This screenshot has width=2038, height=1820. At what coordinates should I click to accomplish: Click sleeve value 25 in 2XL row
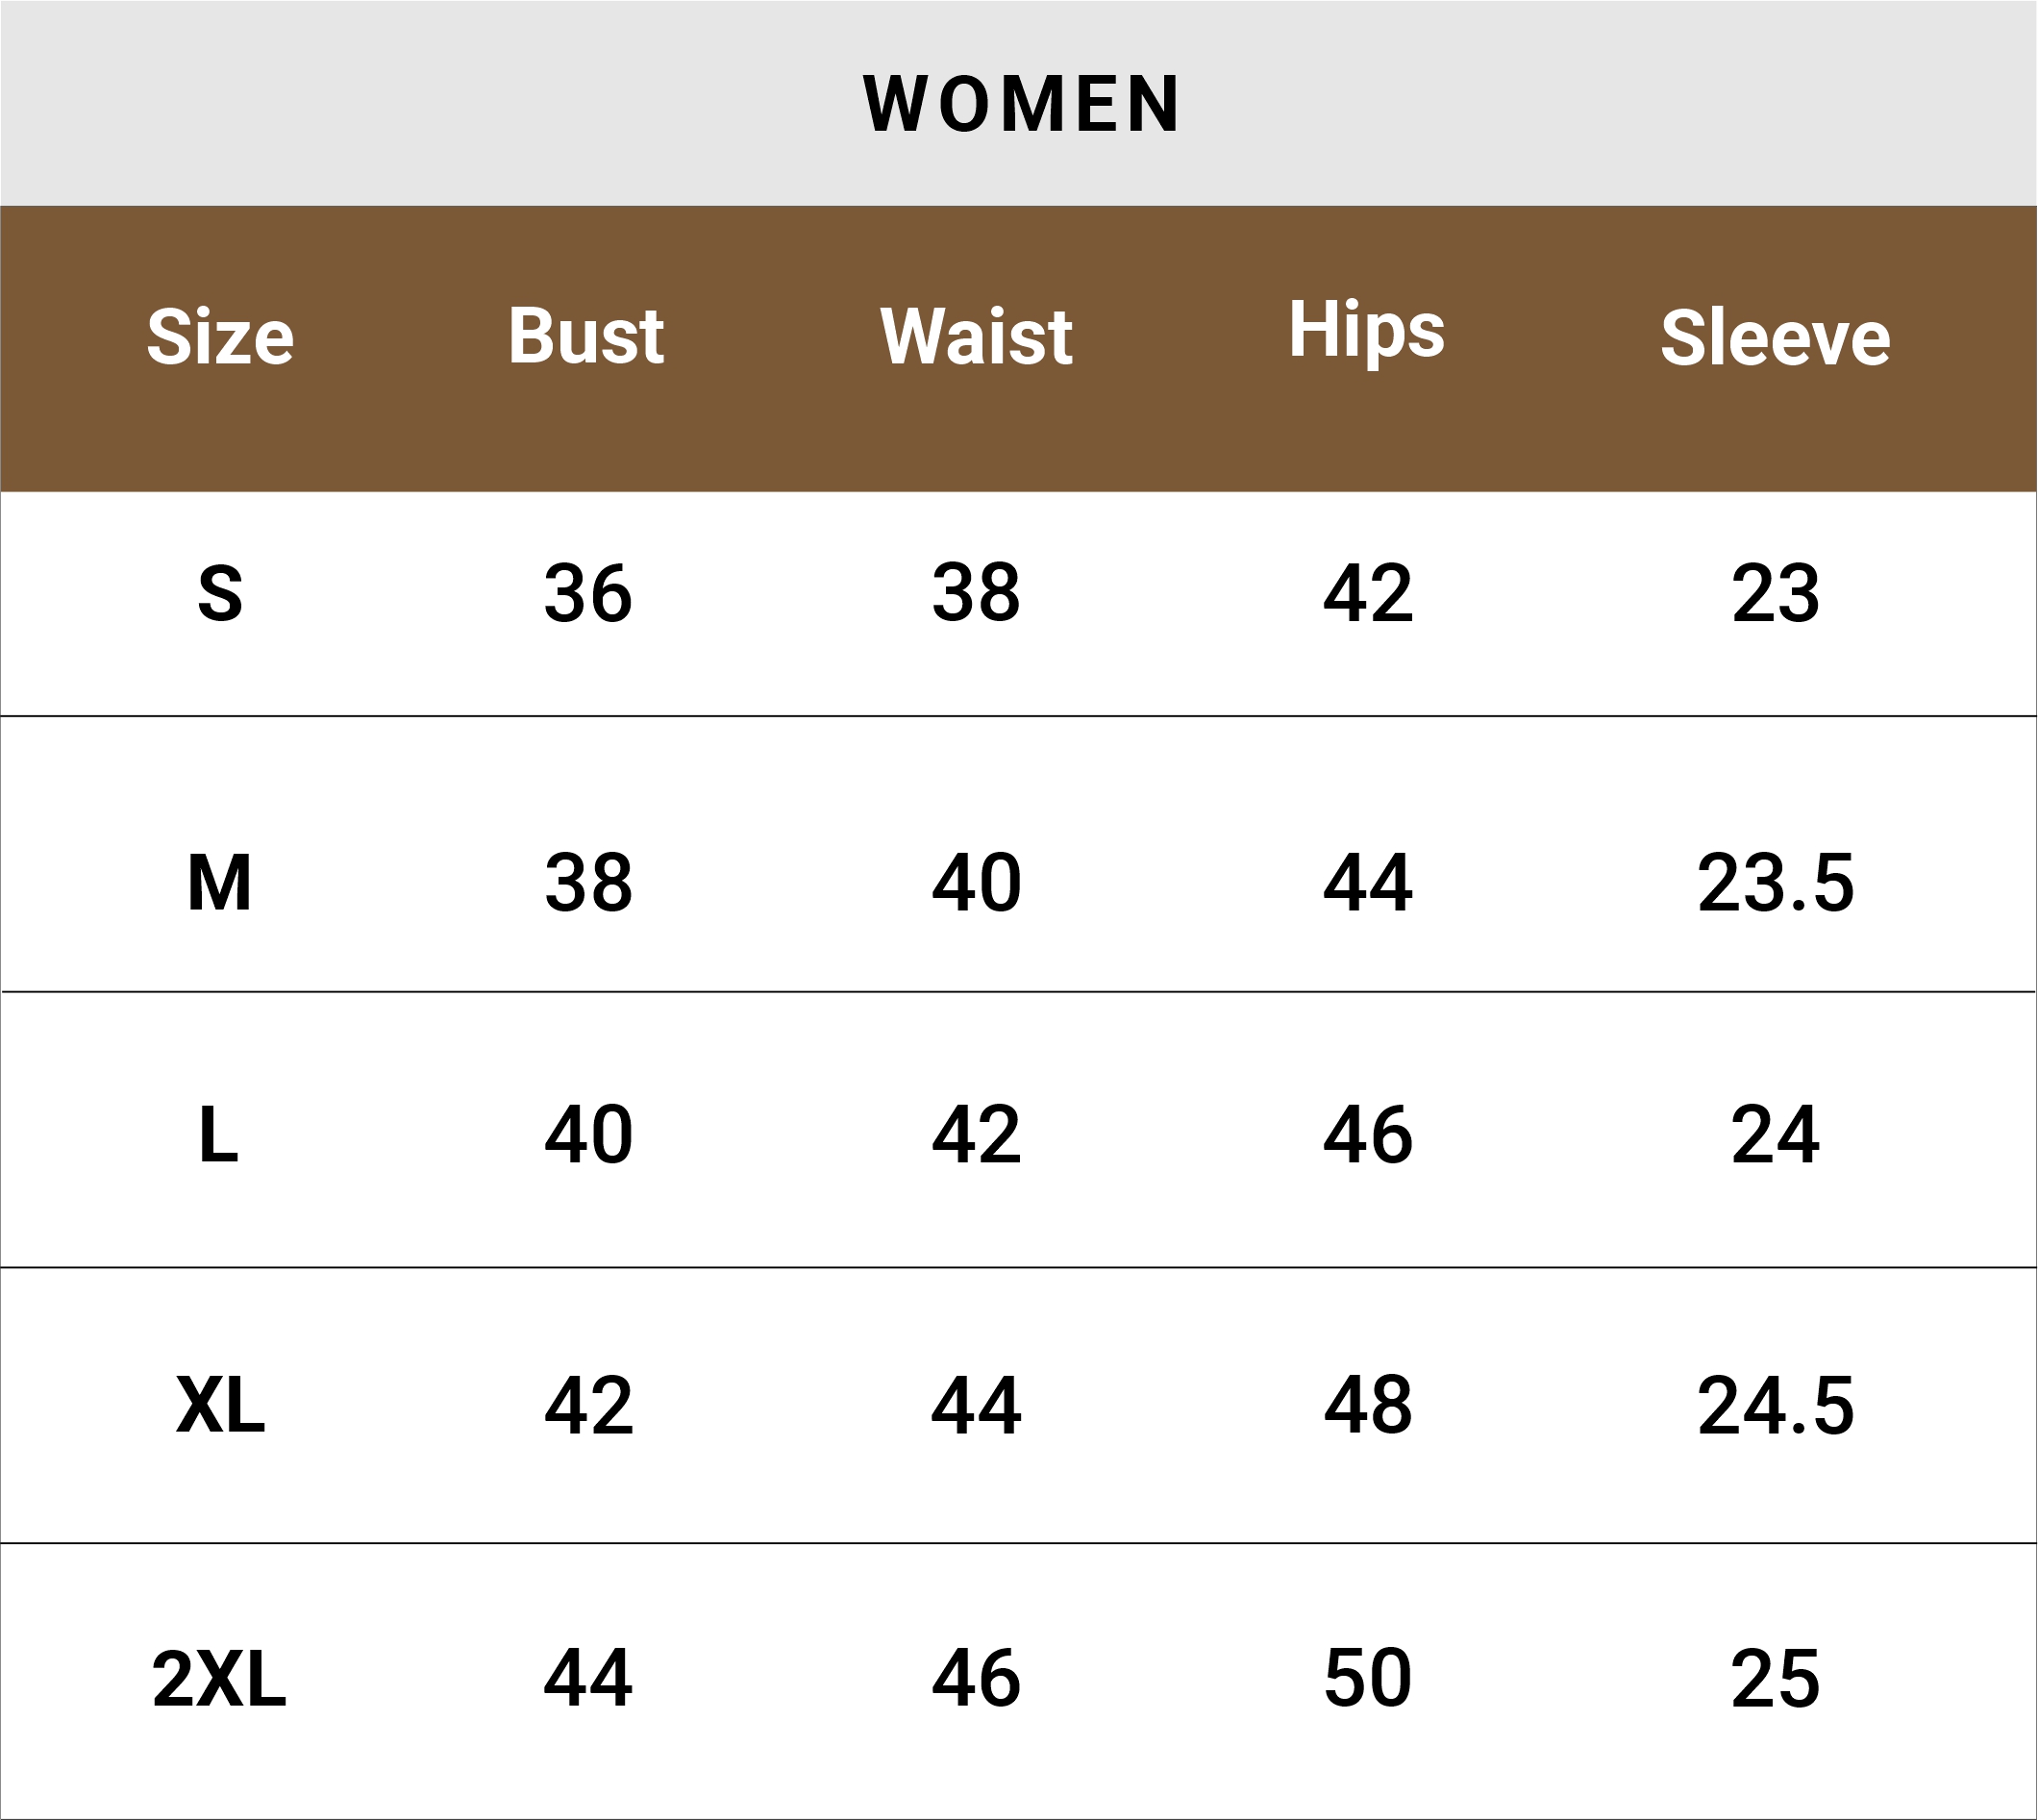pyautogui.click(x=1775, y=1678)
